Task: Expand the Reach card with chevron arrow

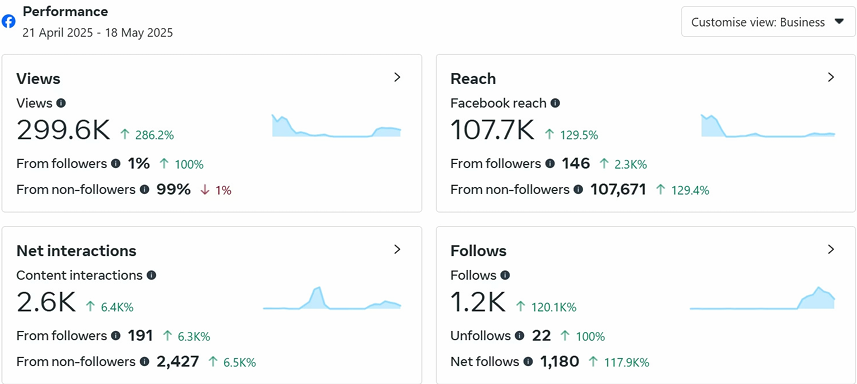Action: 831,78
